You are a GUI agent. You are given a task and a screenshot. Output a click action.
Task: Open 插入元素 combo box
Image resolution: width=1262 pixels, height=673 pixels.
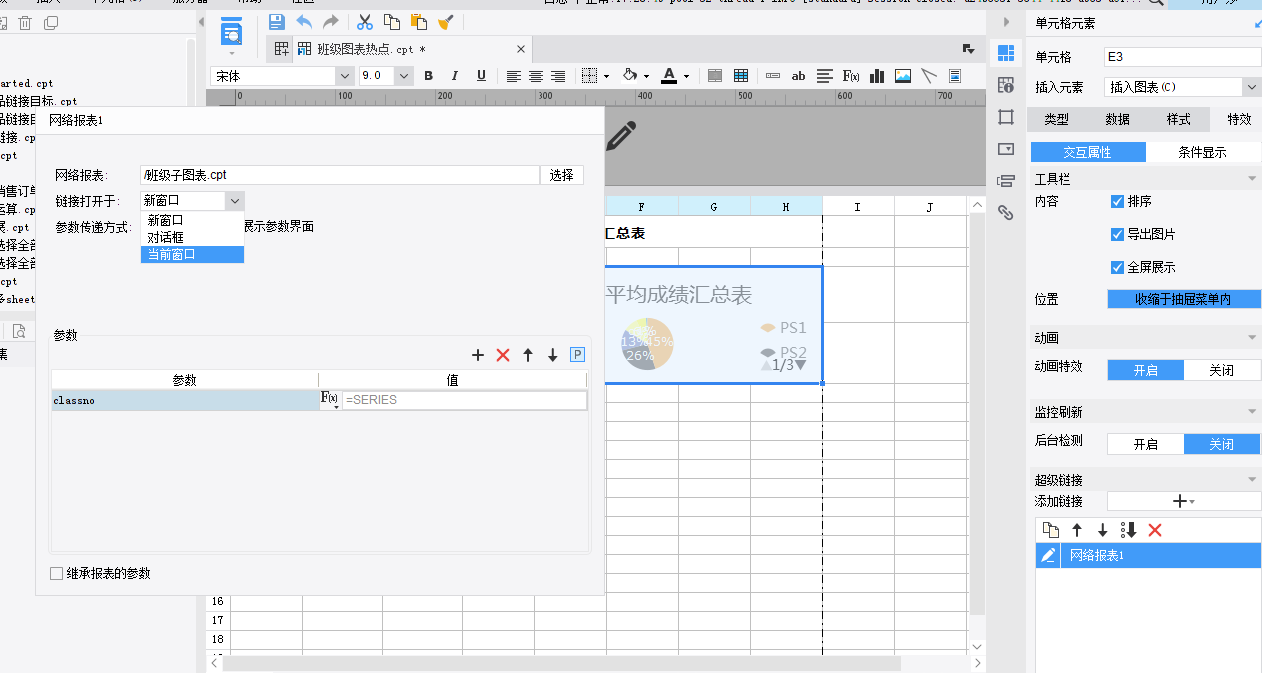(1183, 87)
